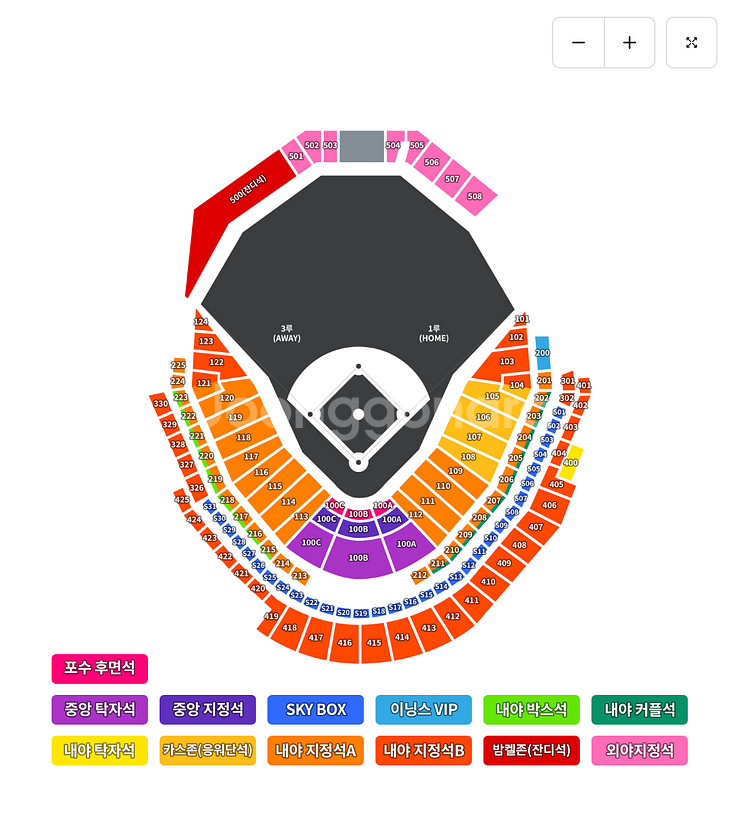Pick the SKY BOX legend label
The width and height of the screenshot is (750, 824).
click(315, 709)
